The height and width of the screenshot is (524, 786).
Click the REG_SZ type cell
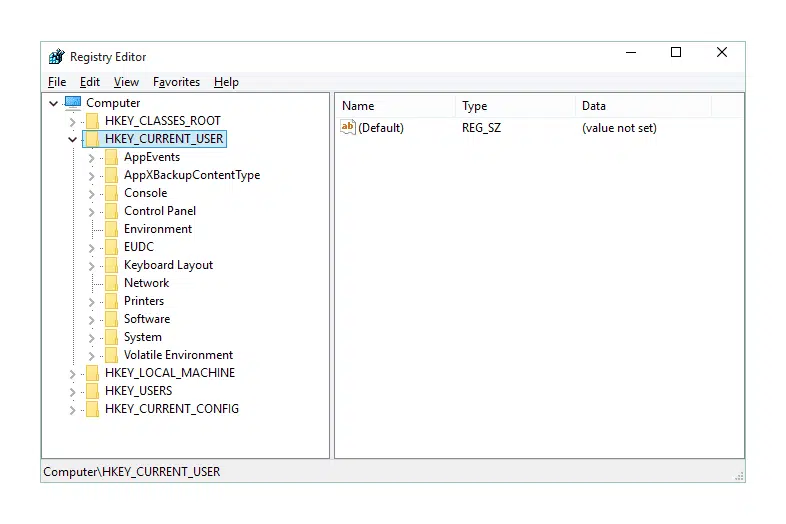point(481,128)
